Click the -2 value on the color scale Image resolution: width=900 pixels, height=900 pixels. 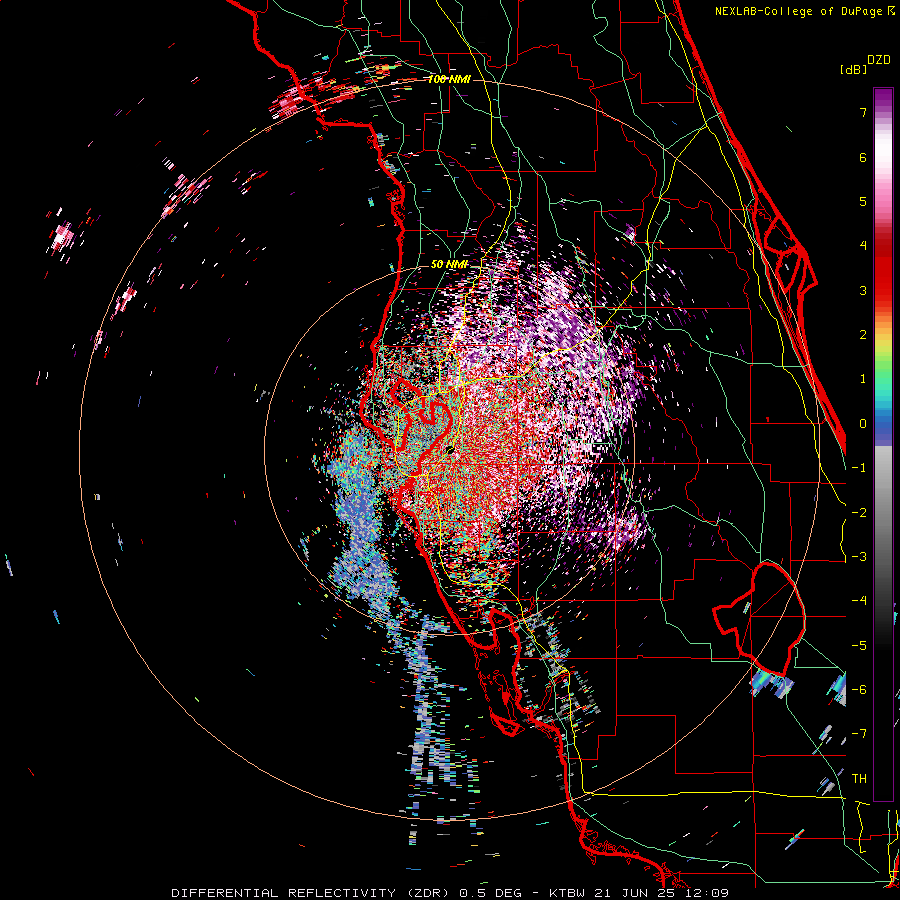859,513
